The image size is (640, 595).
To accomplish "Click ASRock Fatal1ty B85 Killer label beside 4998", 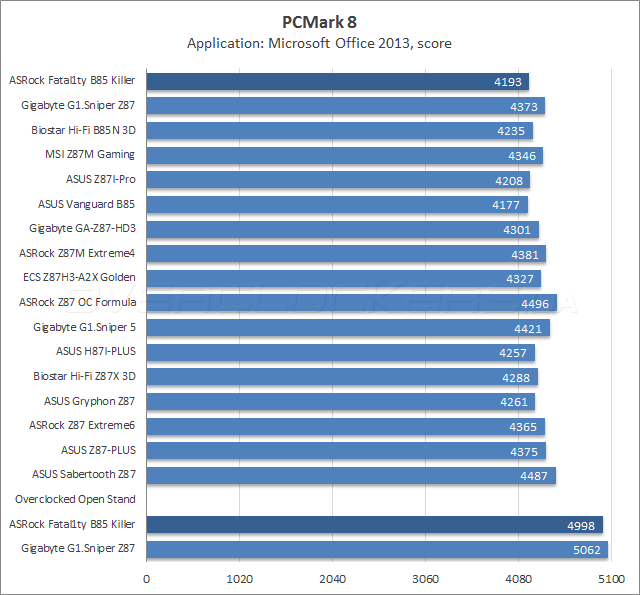I will pyautogui.click(x=72, y=524).
